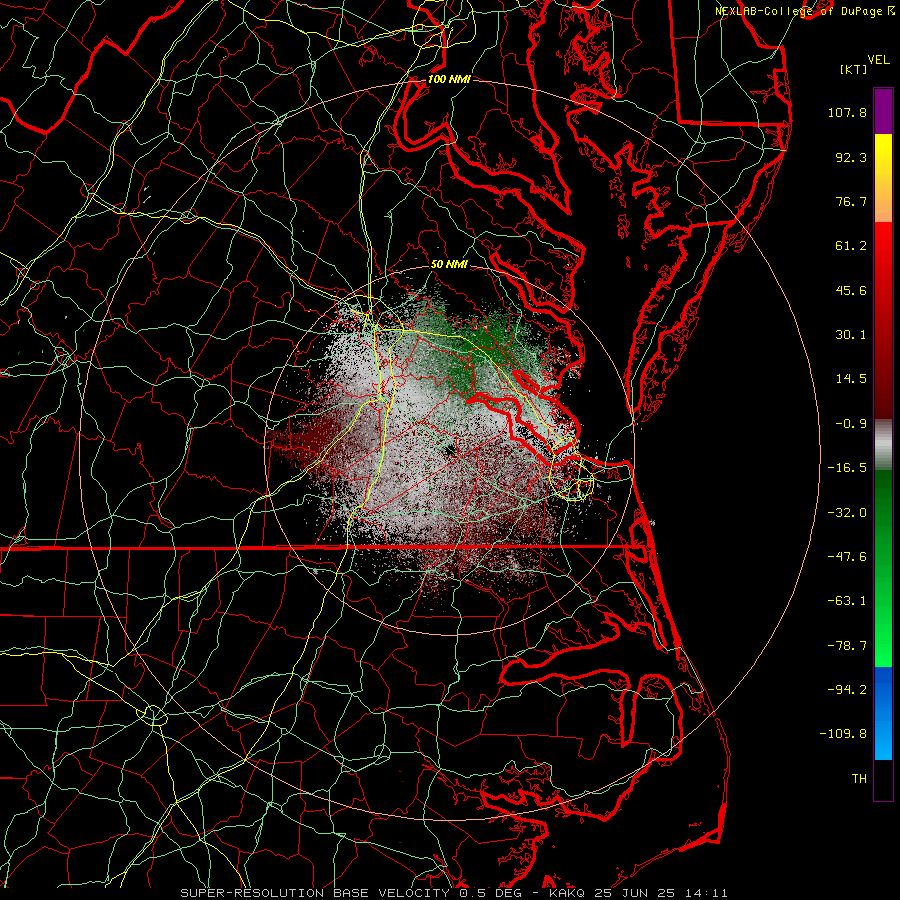
Task: Click the VEL legend title
Action: (x=878, y=60)
